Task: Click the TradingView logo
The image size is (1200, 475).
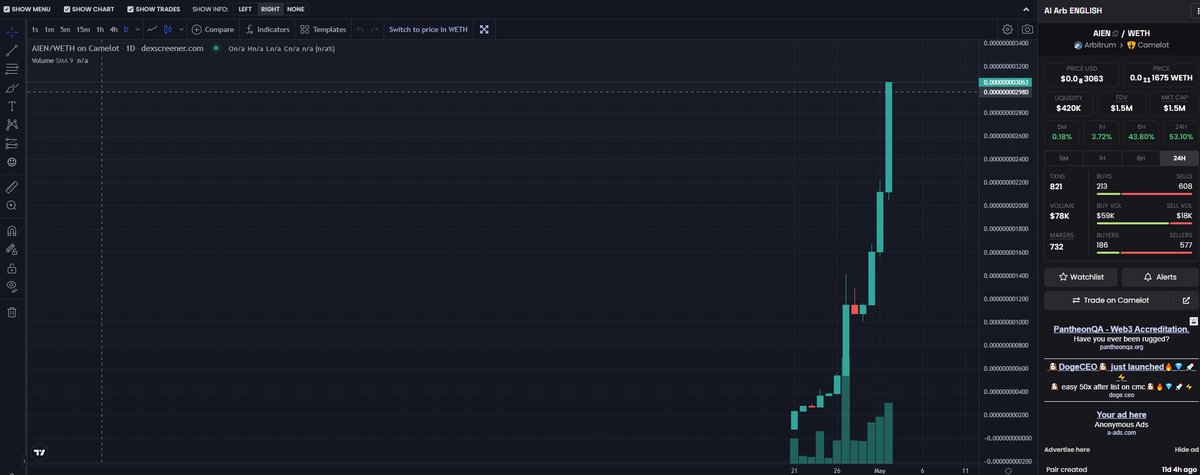Action: (40, 453)
